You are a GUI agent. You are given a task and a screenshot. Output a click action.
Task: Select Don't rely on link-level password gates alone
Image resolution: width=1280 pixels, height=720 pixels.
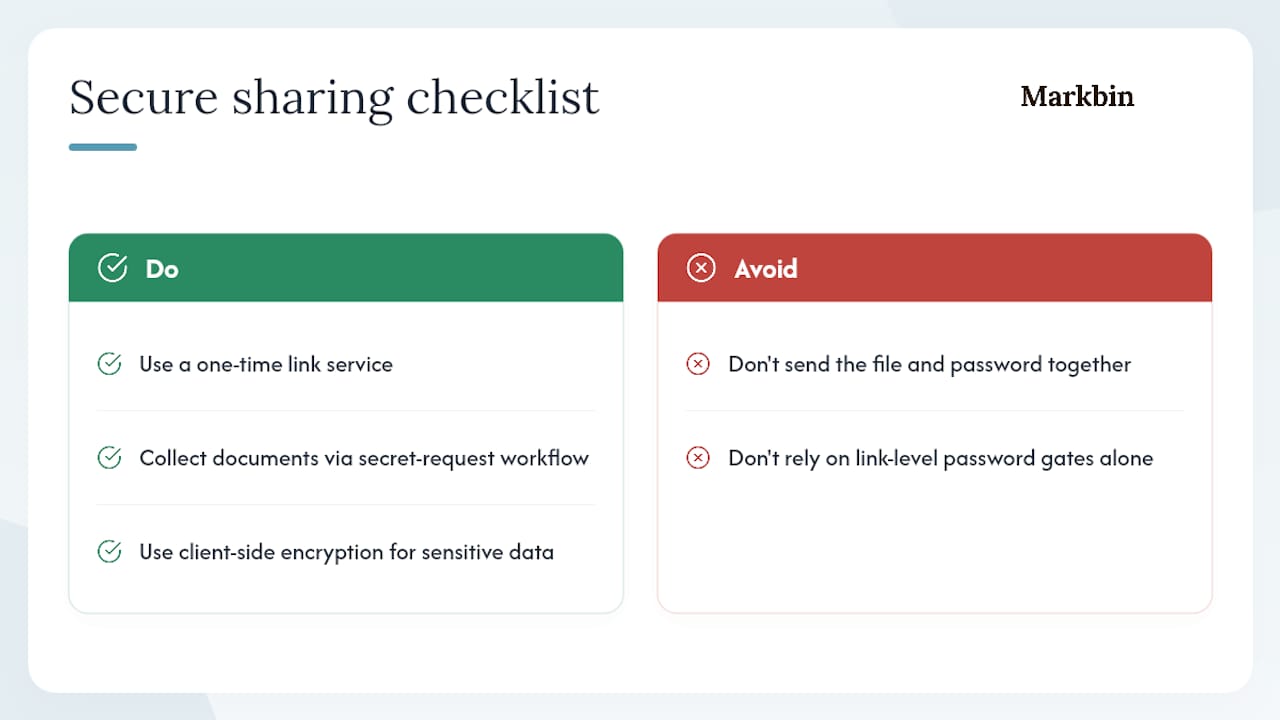(941, 458)
